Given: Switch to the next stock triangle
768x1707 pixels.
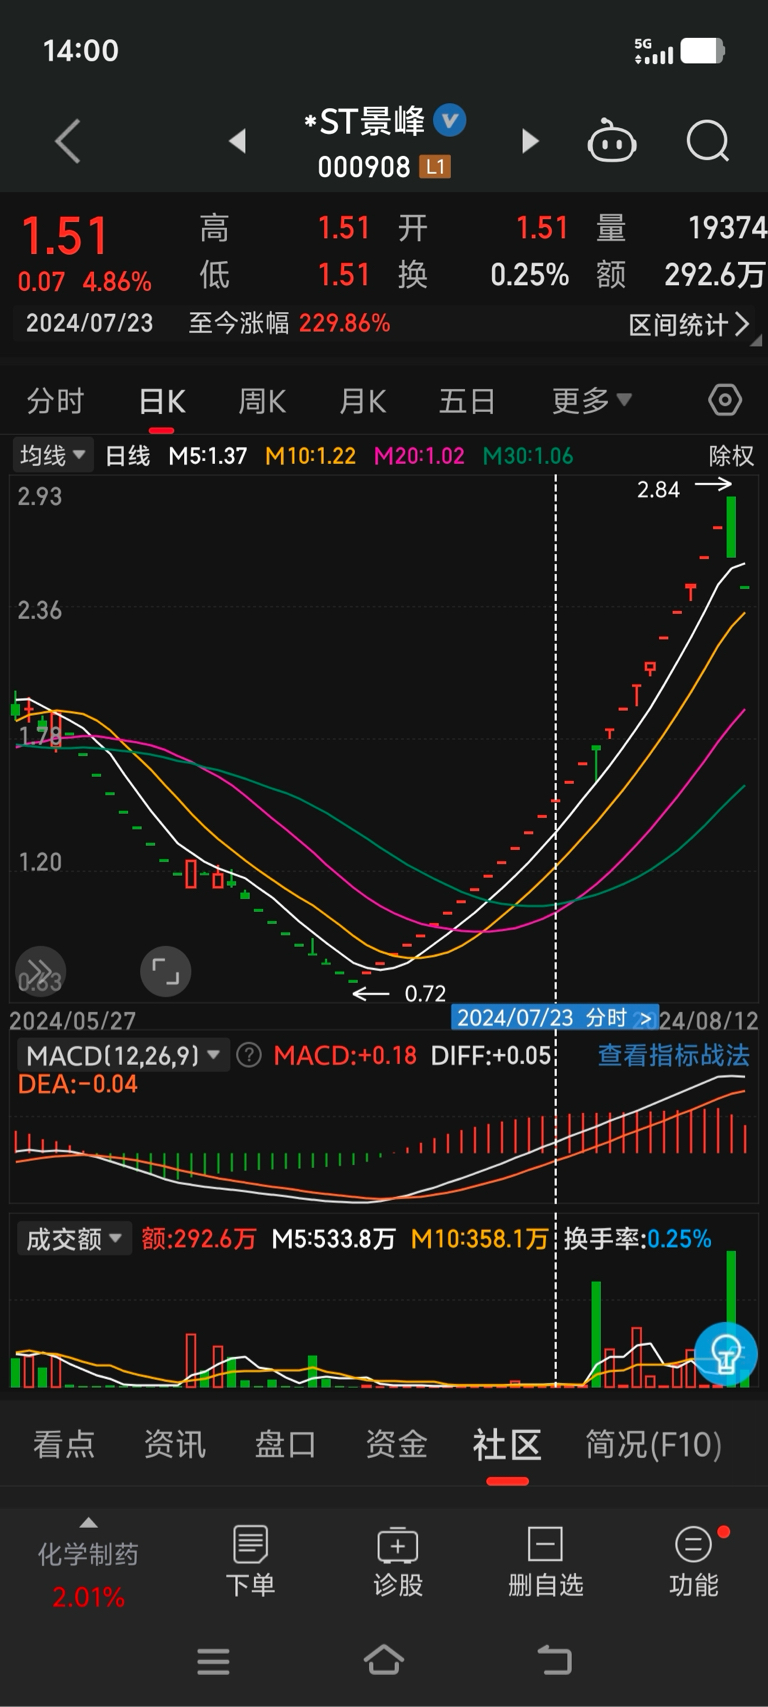Looking at the screenshot, I should point(530,141).
